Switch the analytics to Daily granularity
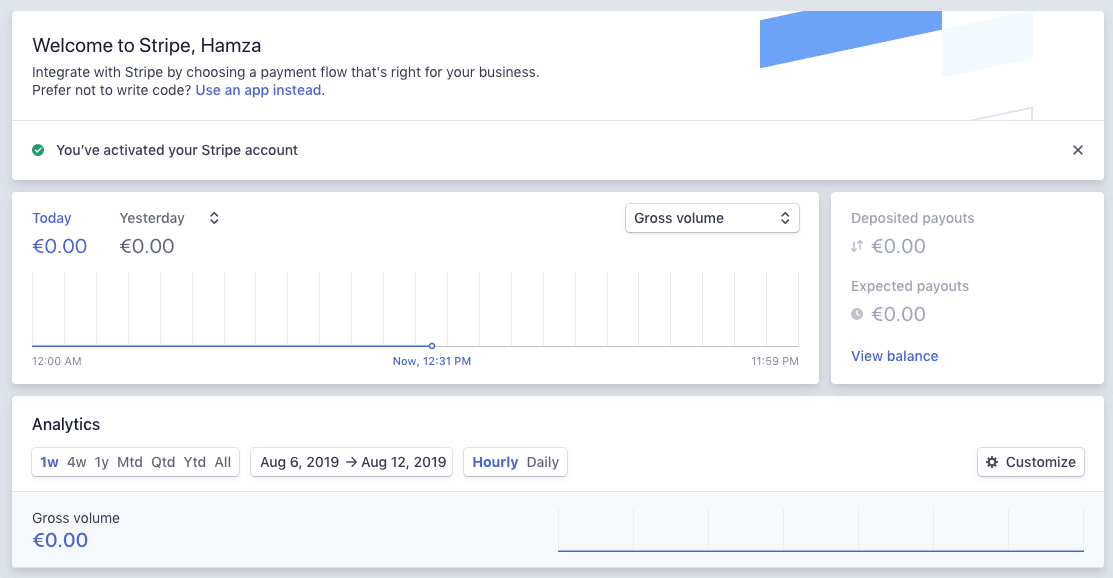The height and width of the screenshot is (578, 1113). (x=543, y=462)
